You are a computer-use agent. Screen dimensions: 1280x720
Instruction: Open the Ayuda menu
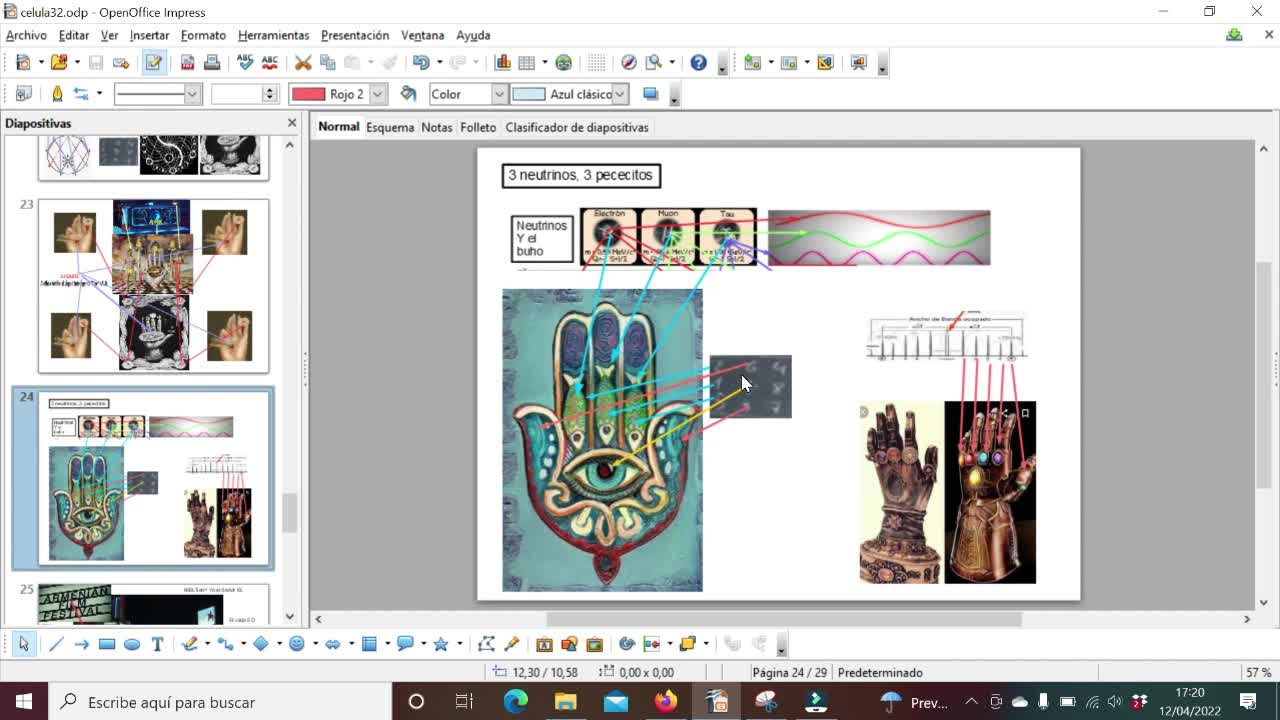pyautogui.click(x=473, y=35)
